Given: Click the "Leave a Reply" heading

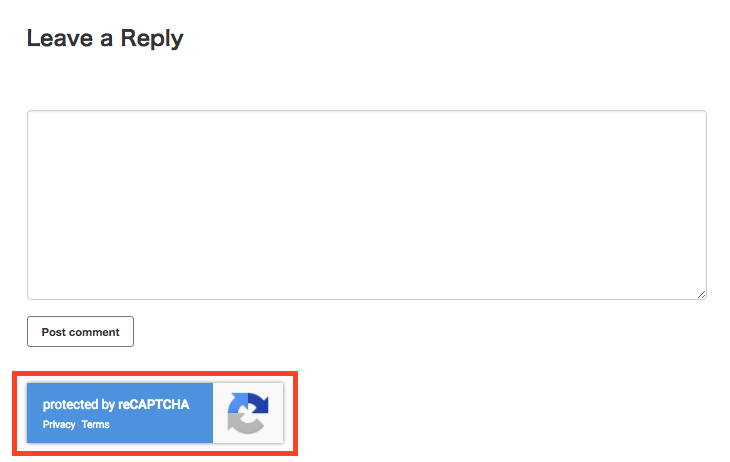Looking at the screenshot, I should pos(105,39).
